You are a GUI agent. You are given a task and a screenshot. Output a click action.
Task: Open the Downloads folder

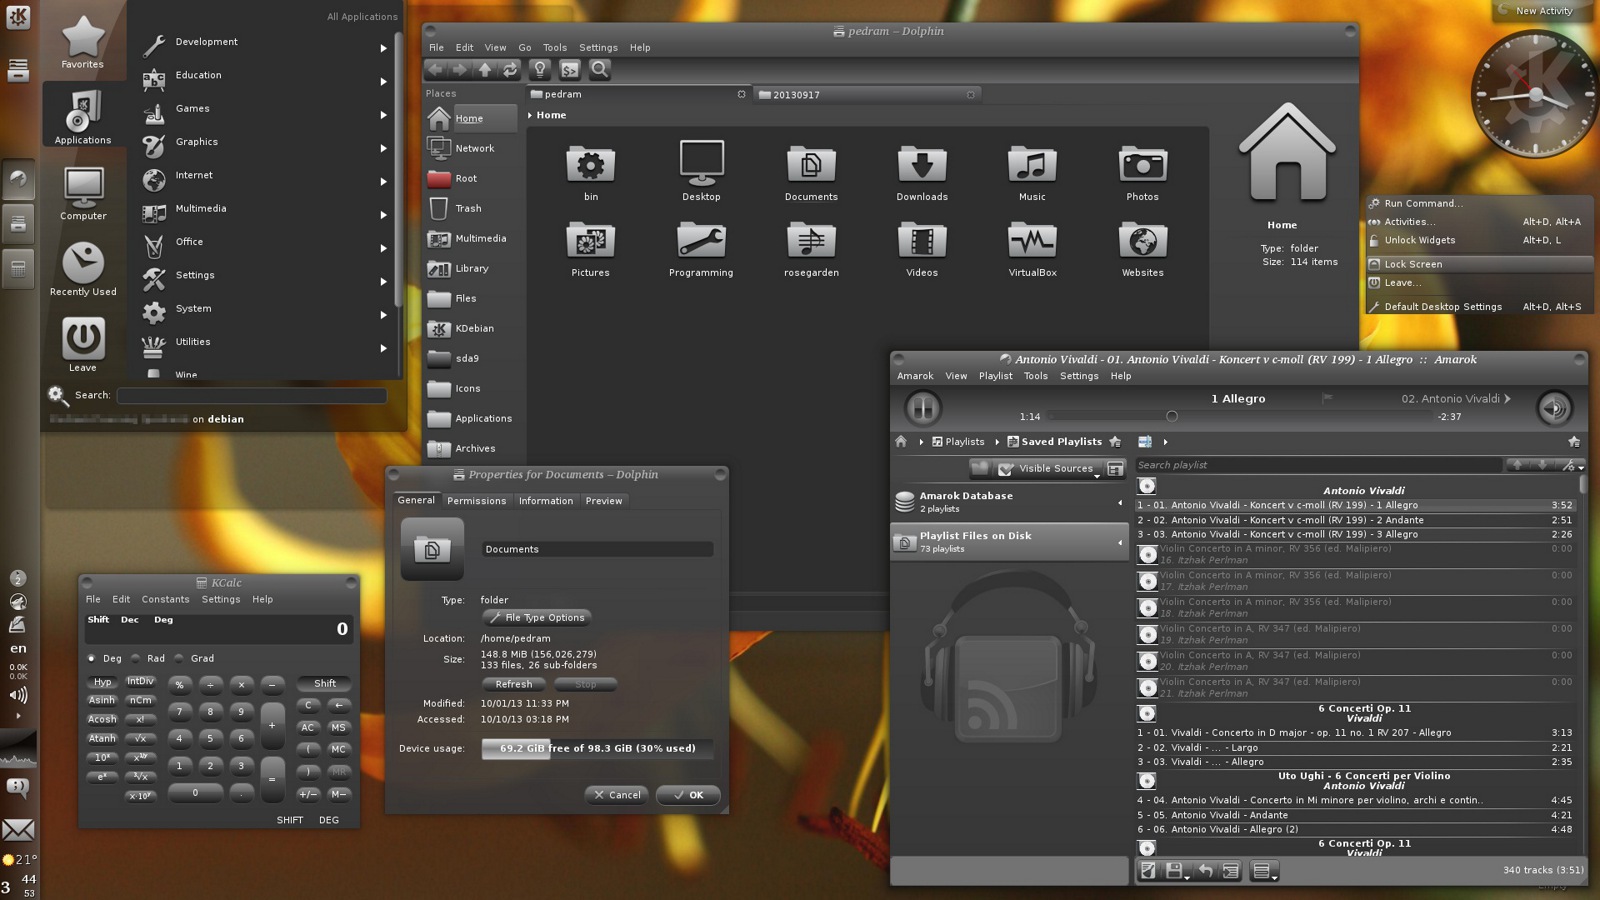pyautogui.click(x=922, y=172)
